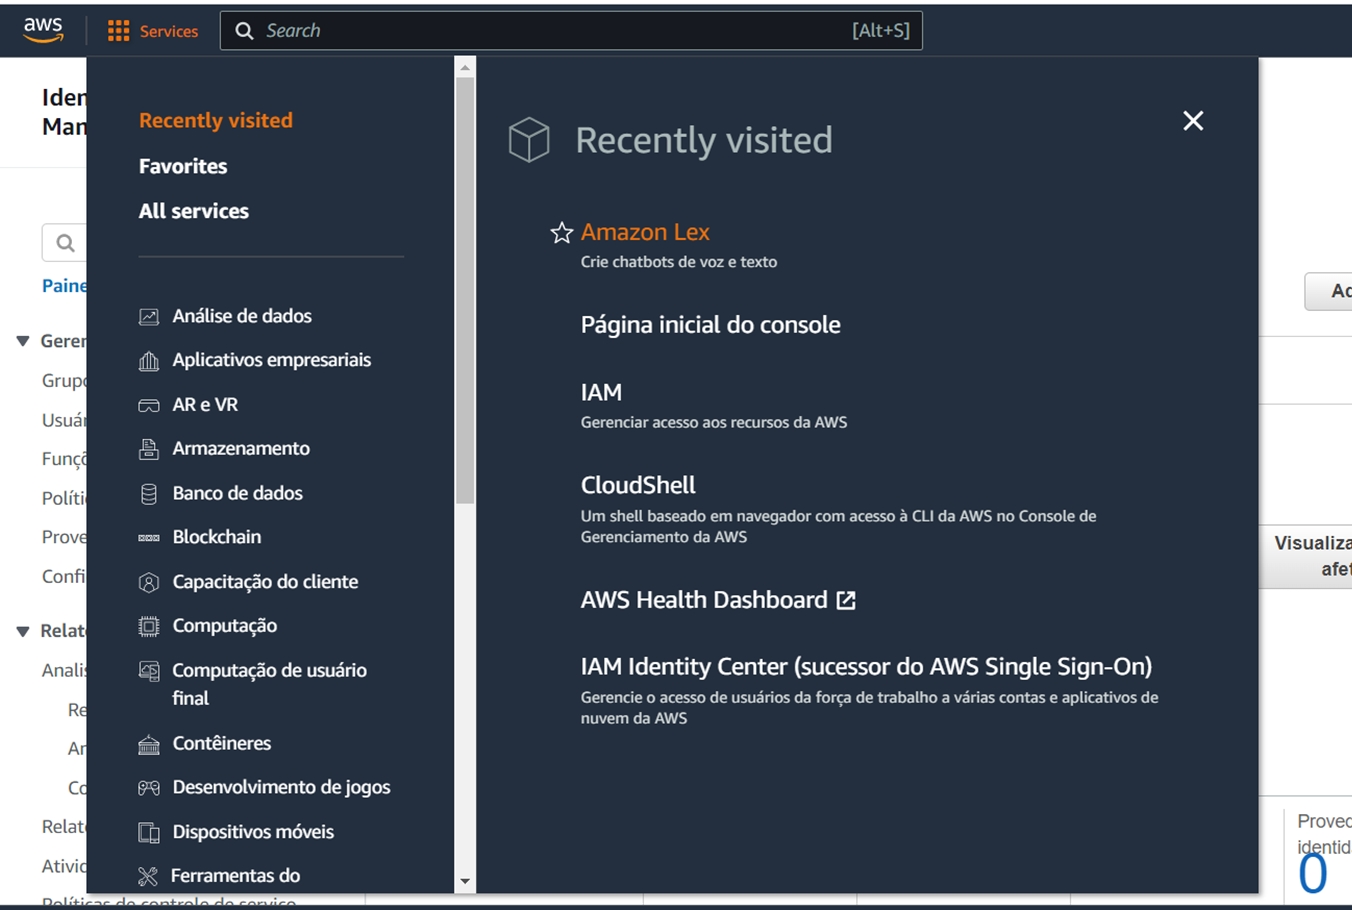
Task: Switch to the Favorites menu section
Action: 183,166
